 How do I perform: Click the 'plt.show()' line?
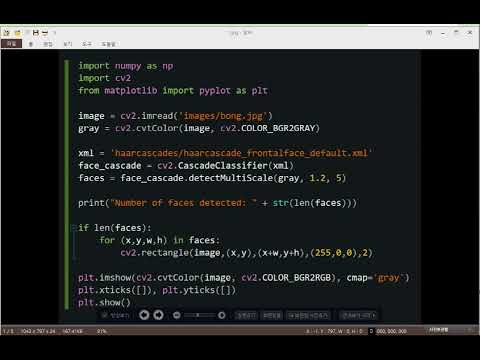point(104,303)
